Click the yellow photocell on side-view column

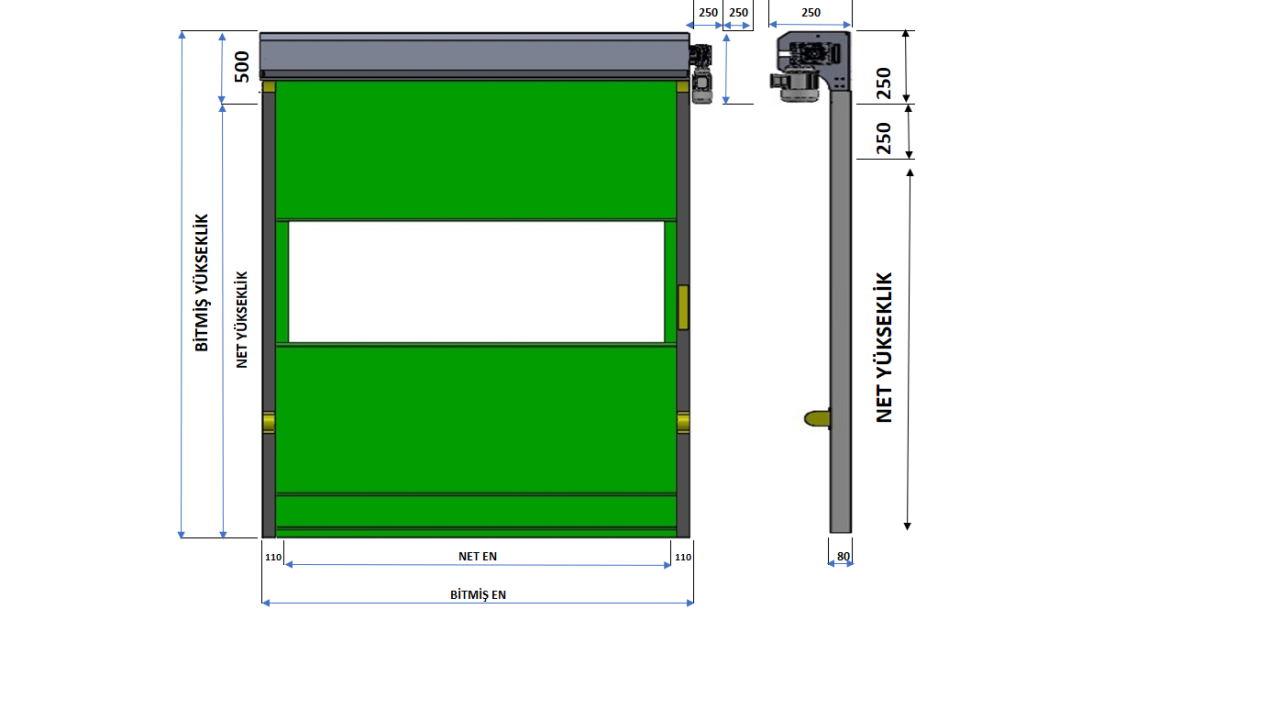[x=817, y=418]
